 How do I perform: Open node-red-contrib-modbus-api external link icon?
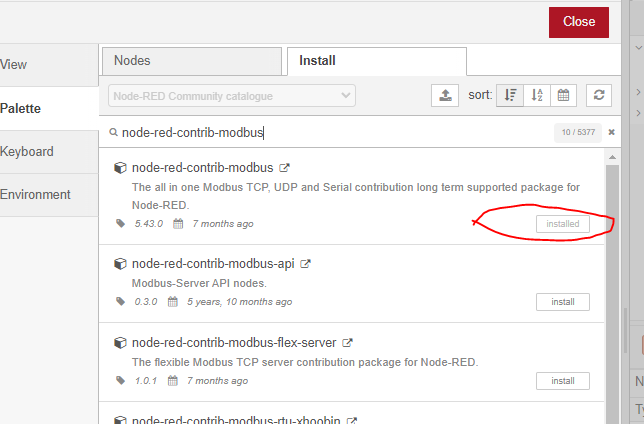click(x=306, y=264)
